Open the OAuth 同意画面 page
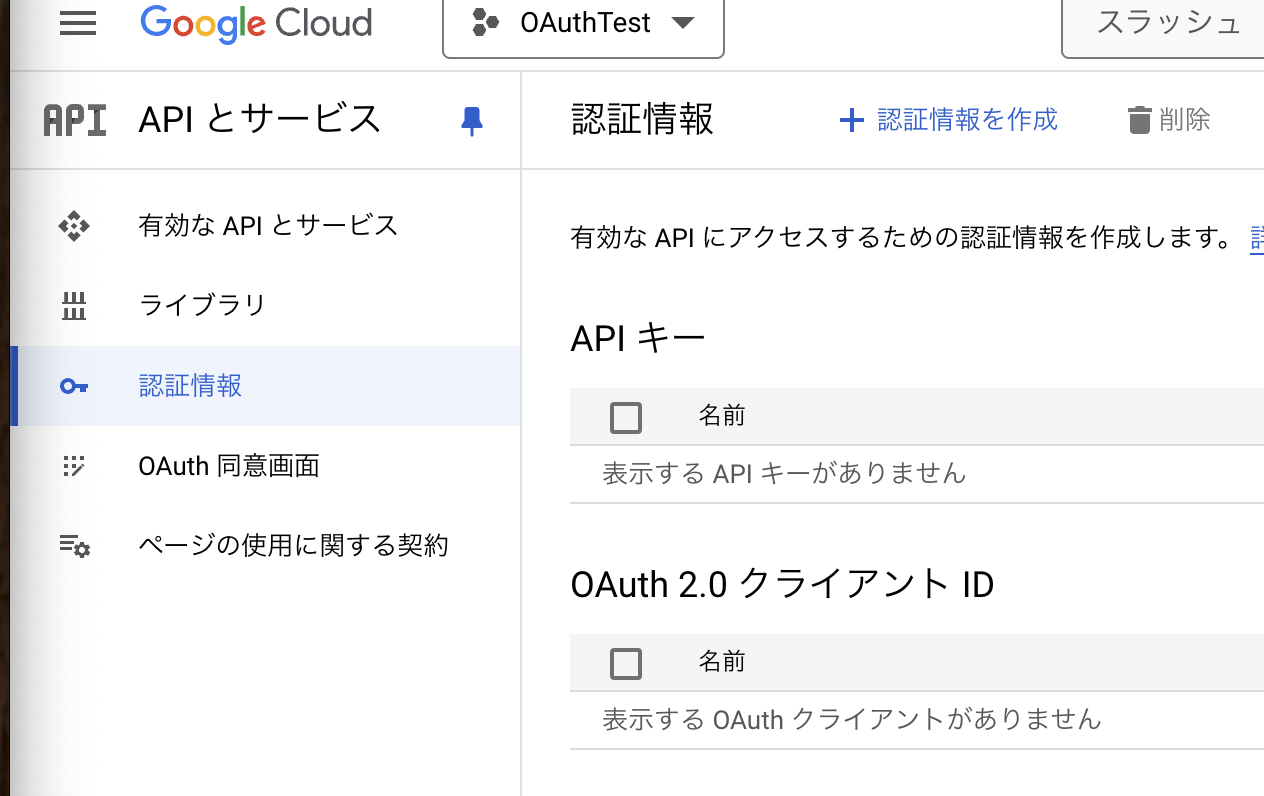 (x=228, y=466)
